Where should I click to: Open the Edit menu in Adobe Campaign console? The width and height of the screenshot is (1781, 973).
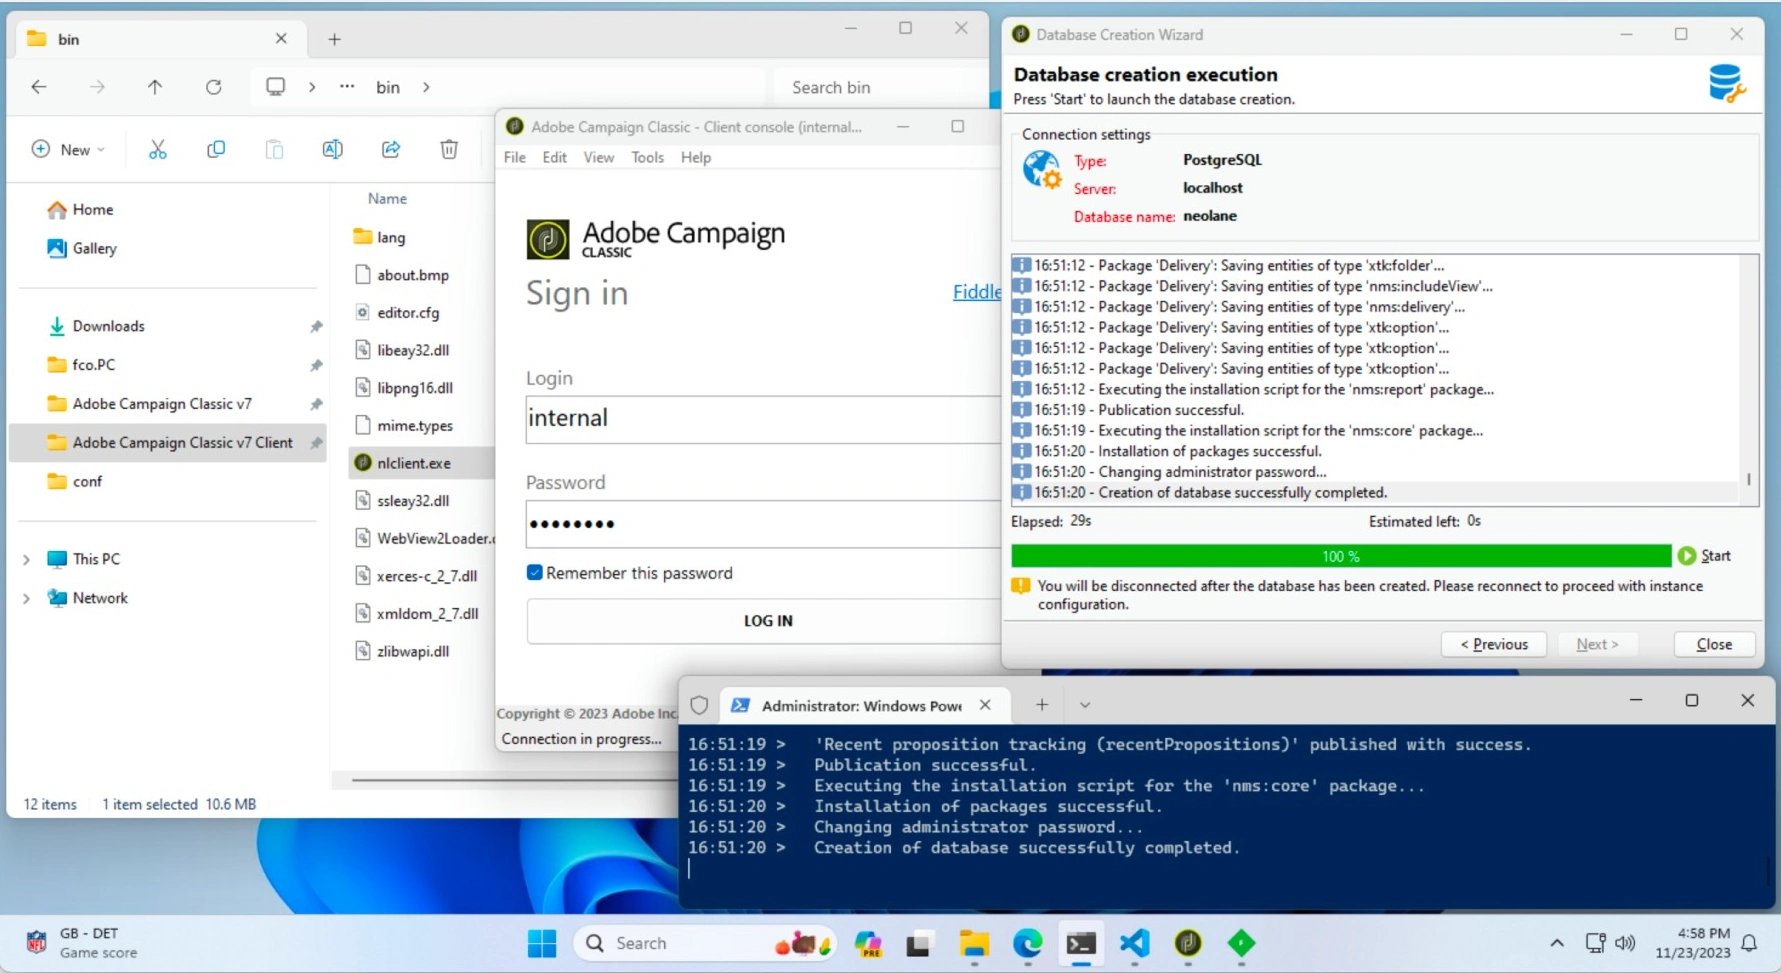[x=554, y=157]
